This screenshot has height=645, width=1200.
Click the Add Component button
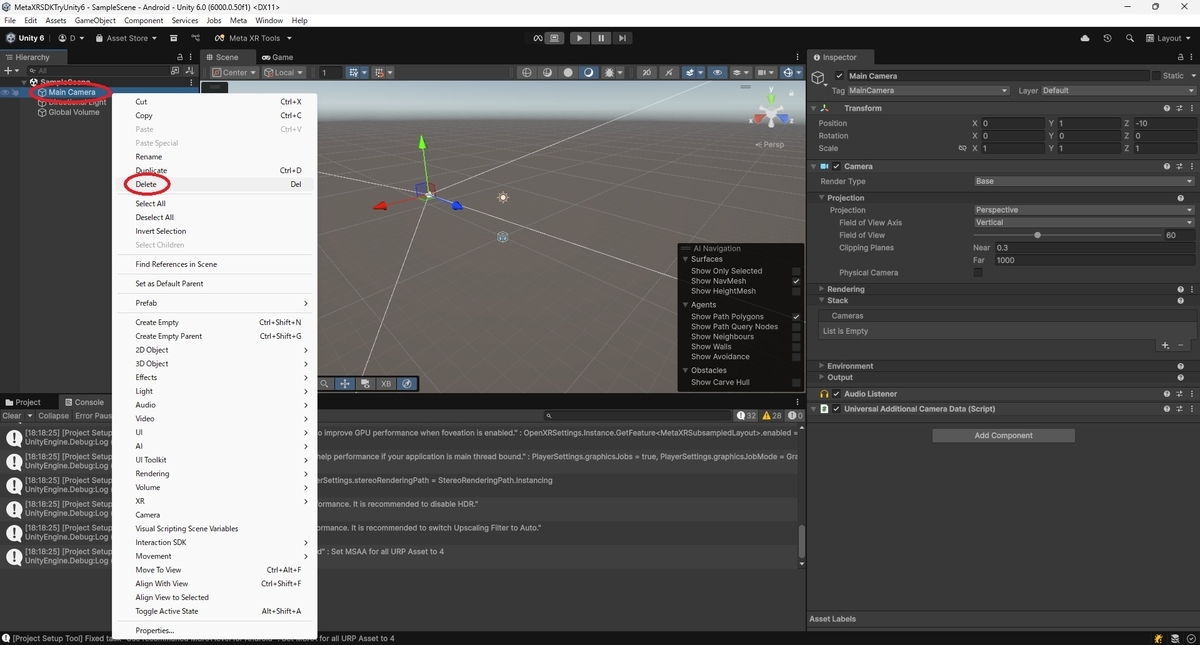1003,435
